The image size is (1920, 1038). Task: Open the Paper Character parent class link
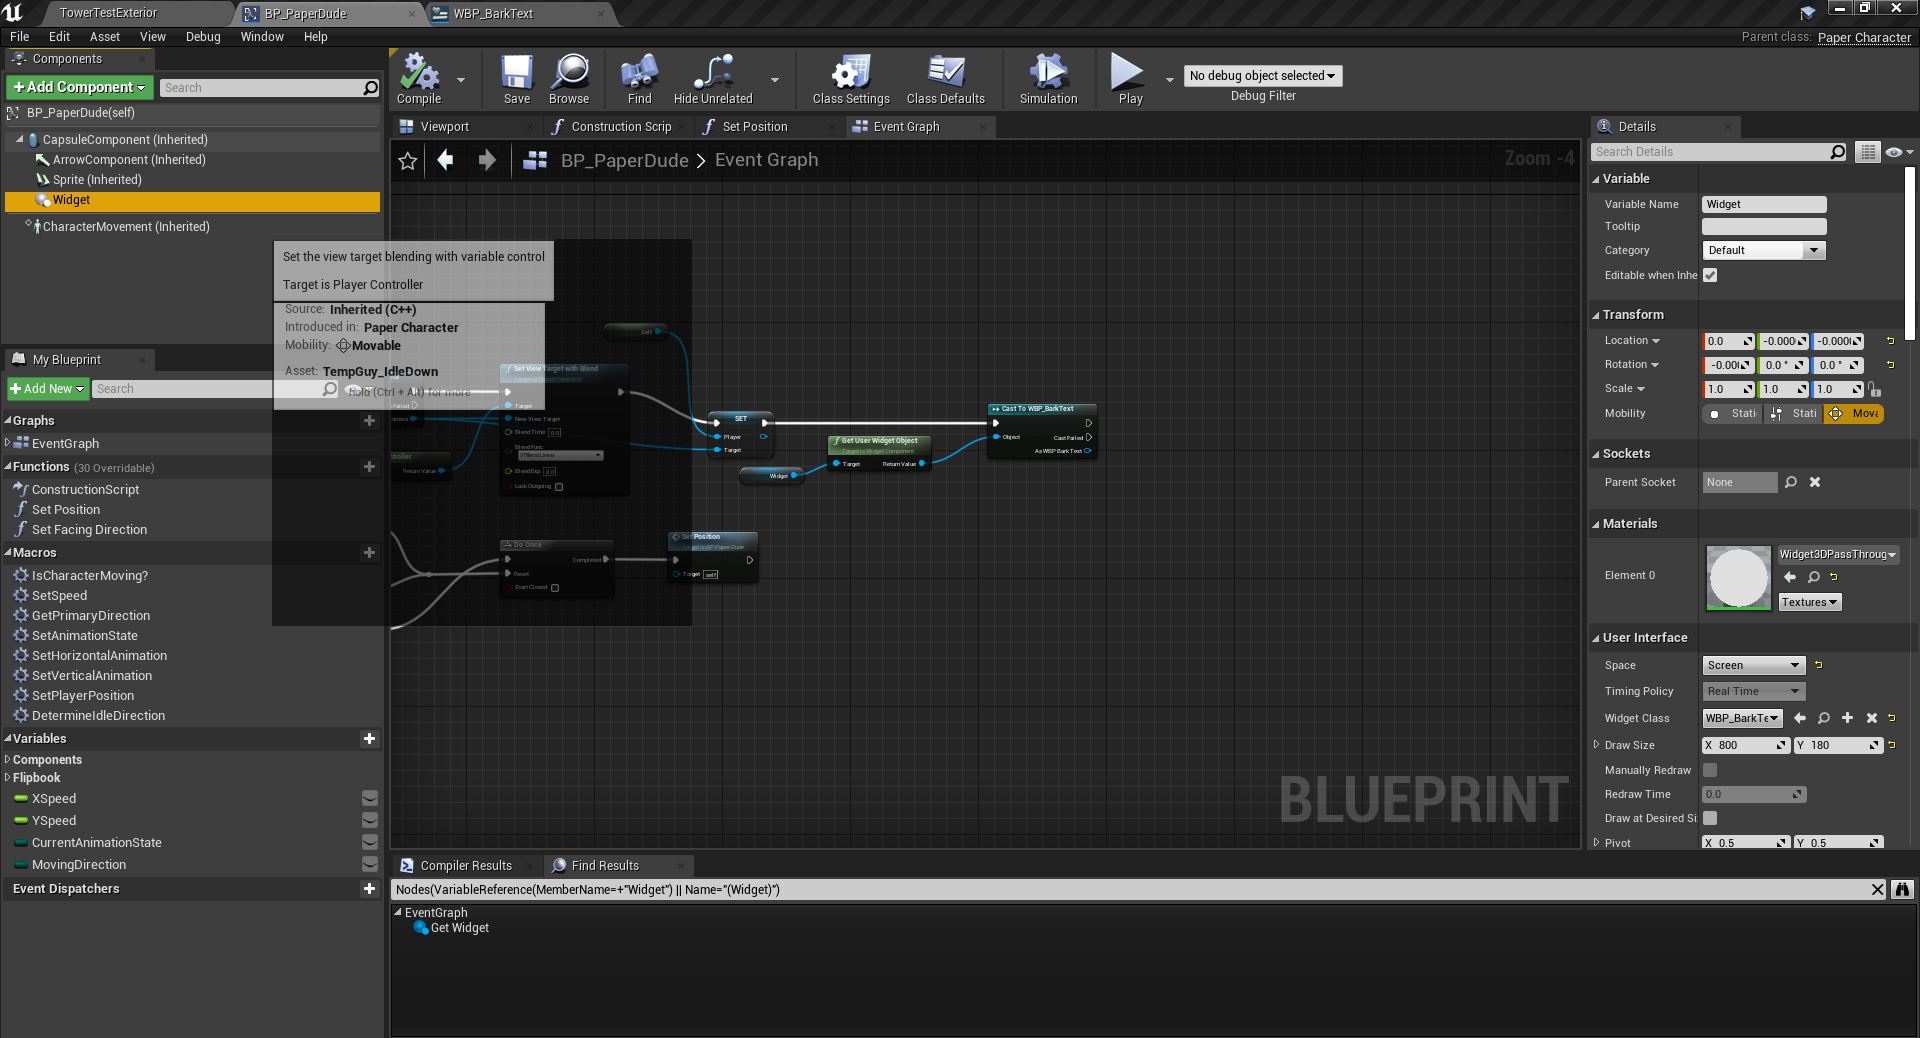click(x=1864, y=37)
